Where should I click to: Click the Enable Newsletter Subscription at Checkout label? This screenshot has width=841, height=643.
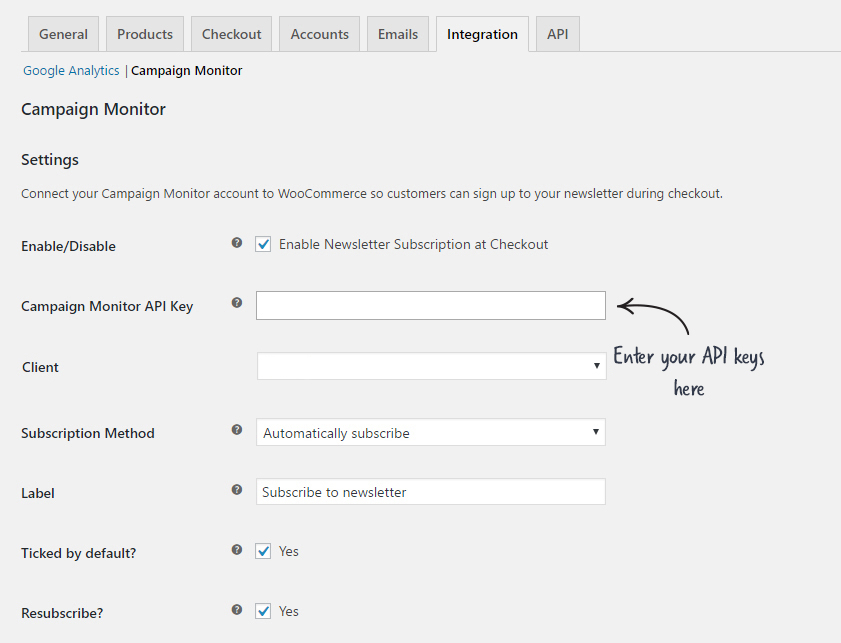414,245
